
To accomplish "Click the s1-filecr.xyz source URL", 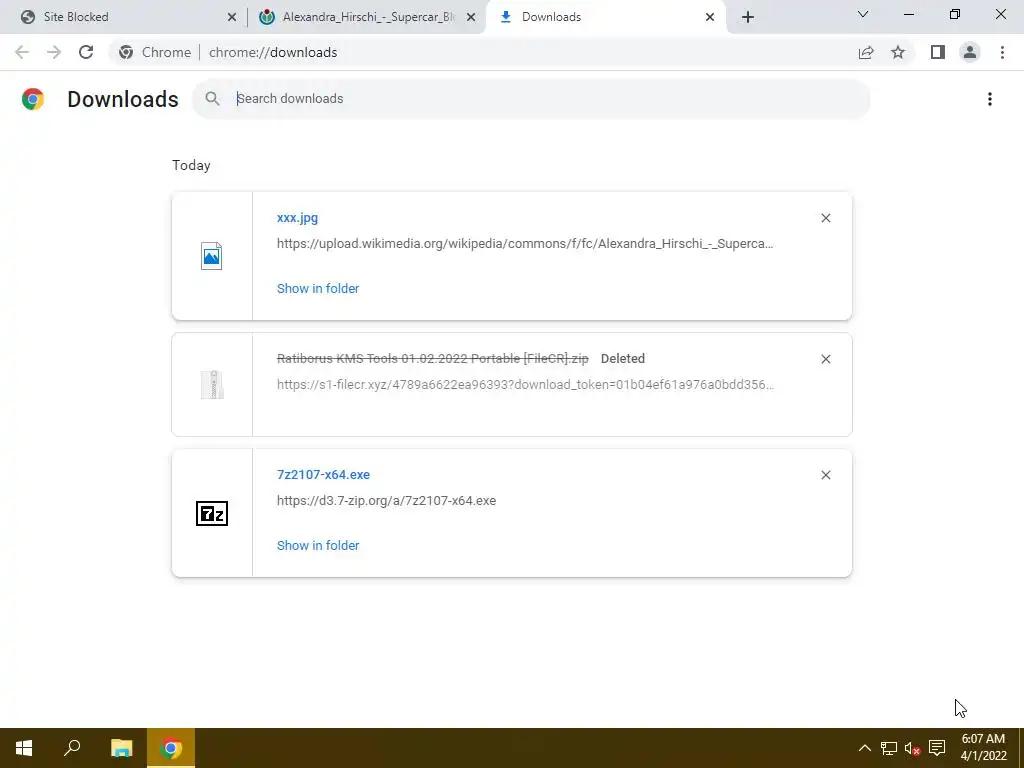I will (525, 385).
